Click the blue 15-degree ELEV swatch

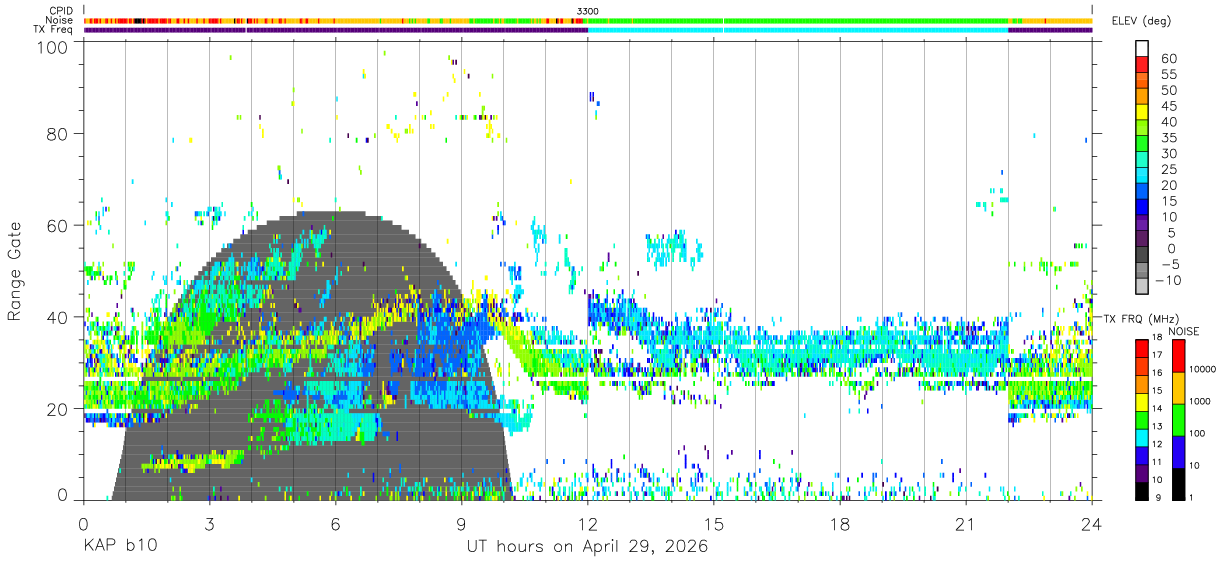pyautogui.click(x=1141, y=209)
